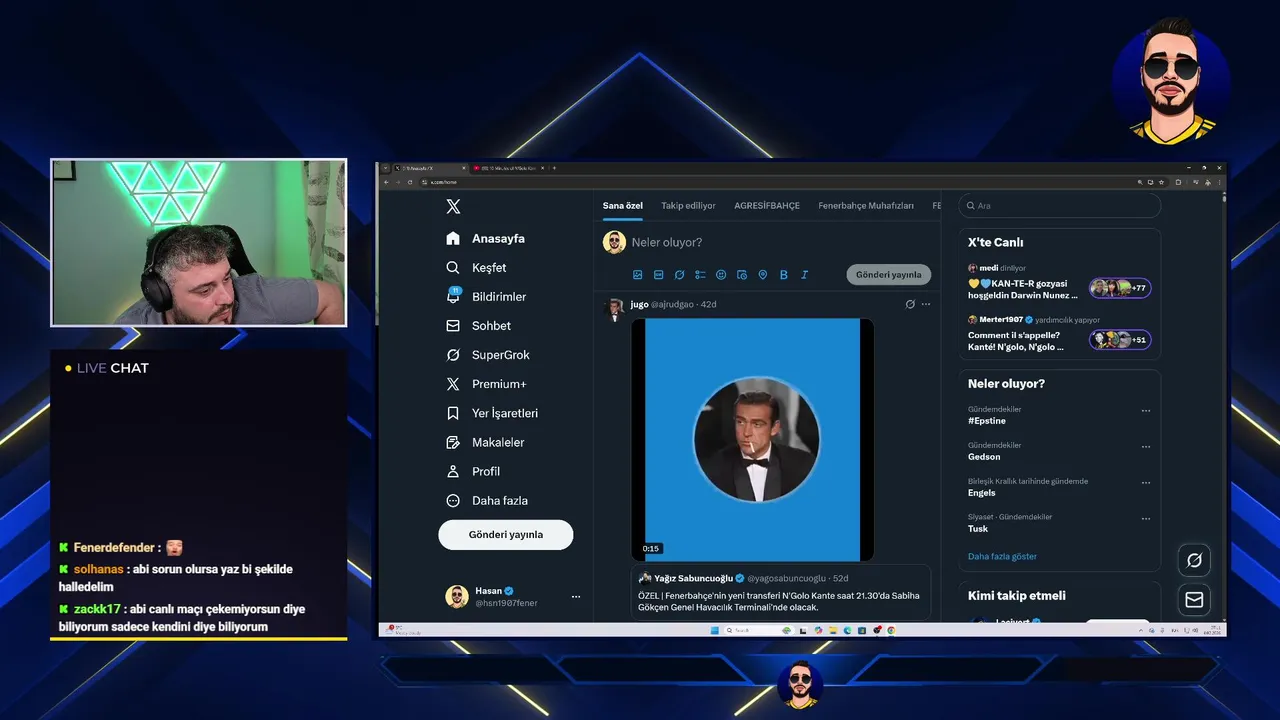Open the jugo post author avatar
Image resolution: width=1280 pixels, height=720 pixels.
(614, 309)
